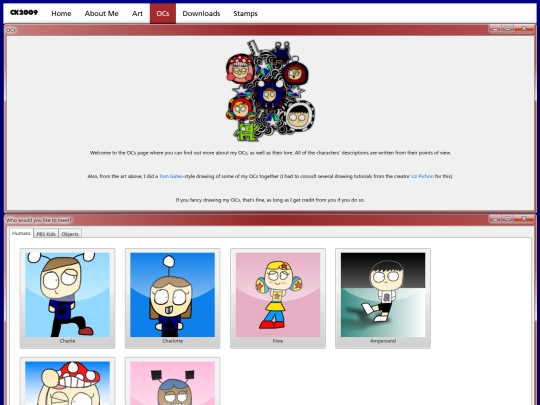540x405 pixels.
Task: Visit the Stamps page
Action: coord(245,13)
